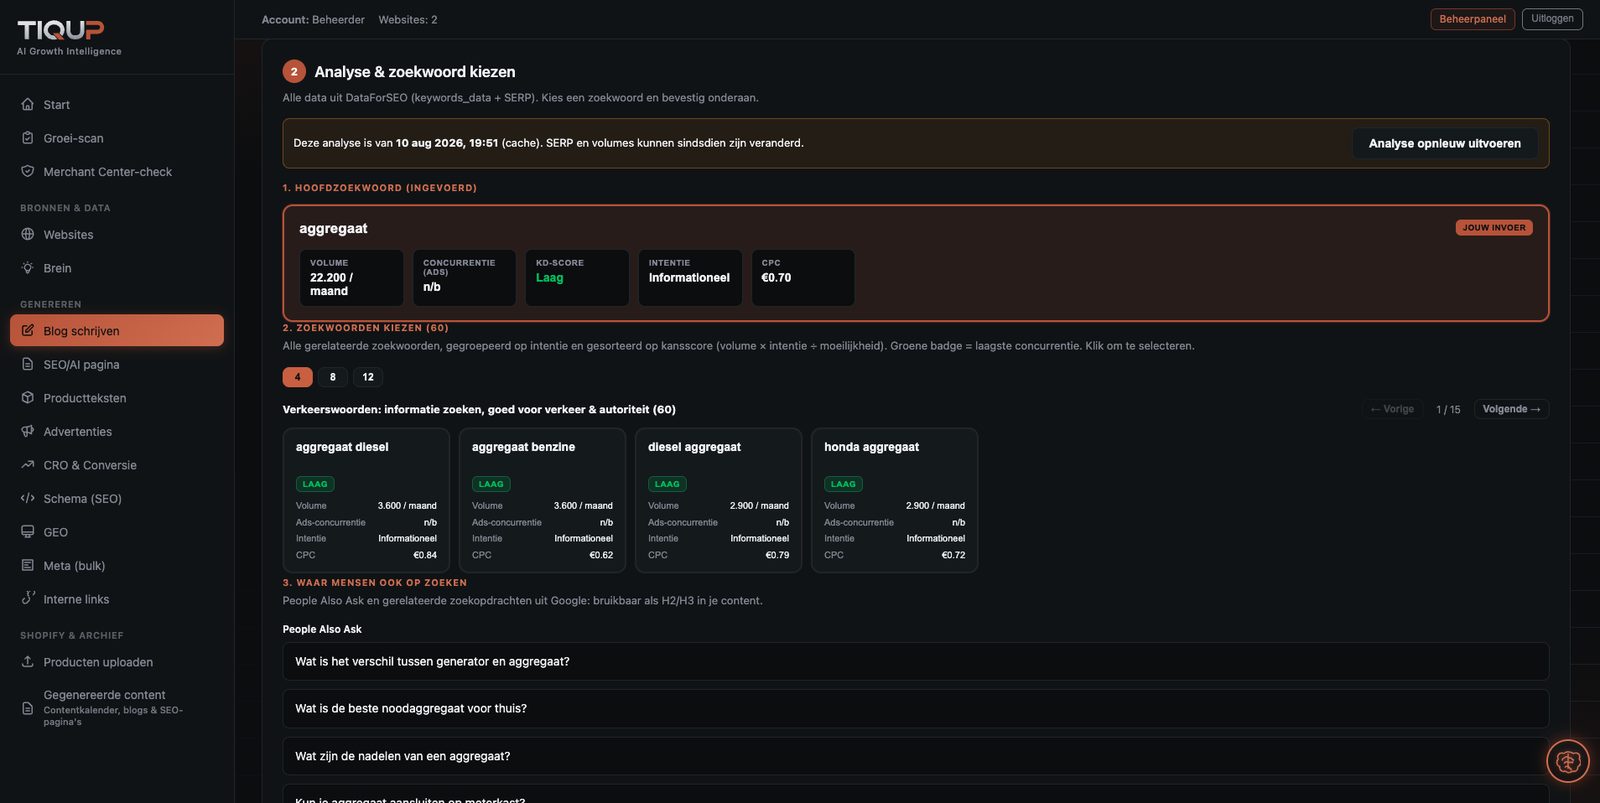Image resolution: width=1600 pixels, height=803 pixels.
Task: Click the Groei-scan clipboard icon
Action: (28, 138)
